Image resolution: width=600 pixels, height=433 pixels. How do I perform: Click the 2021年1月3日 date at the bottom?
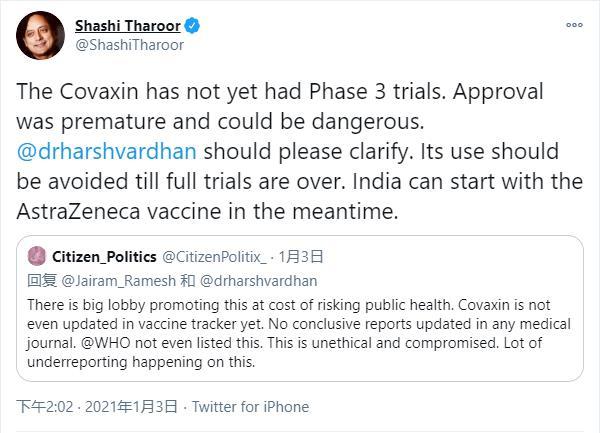point(134,407)
